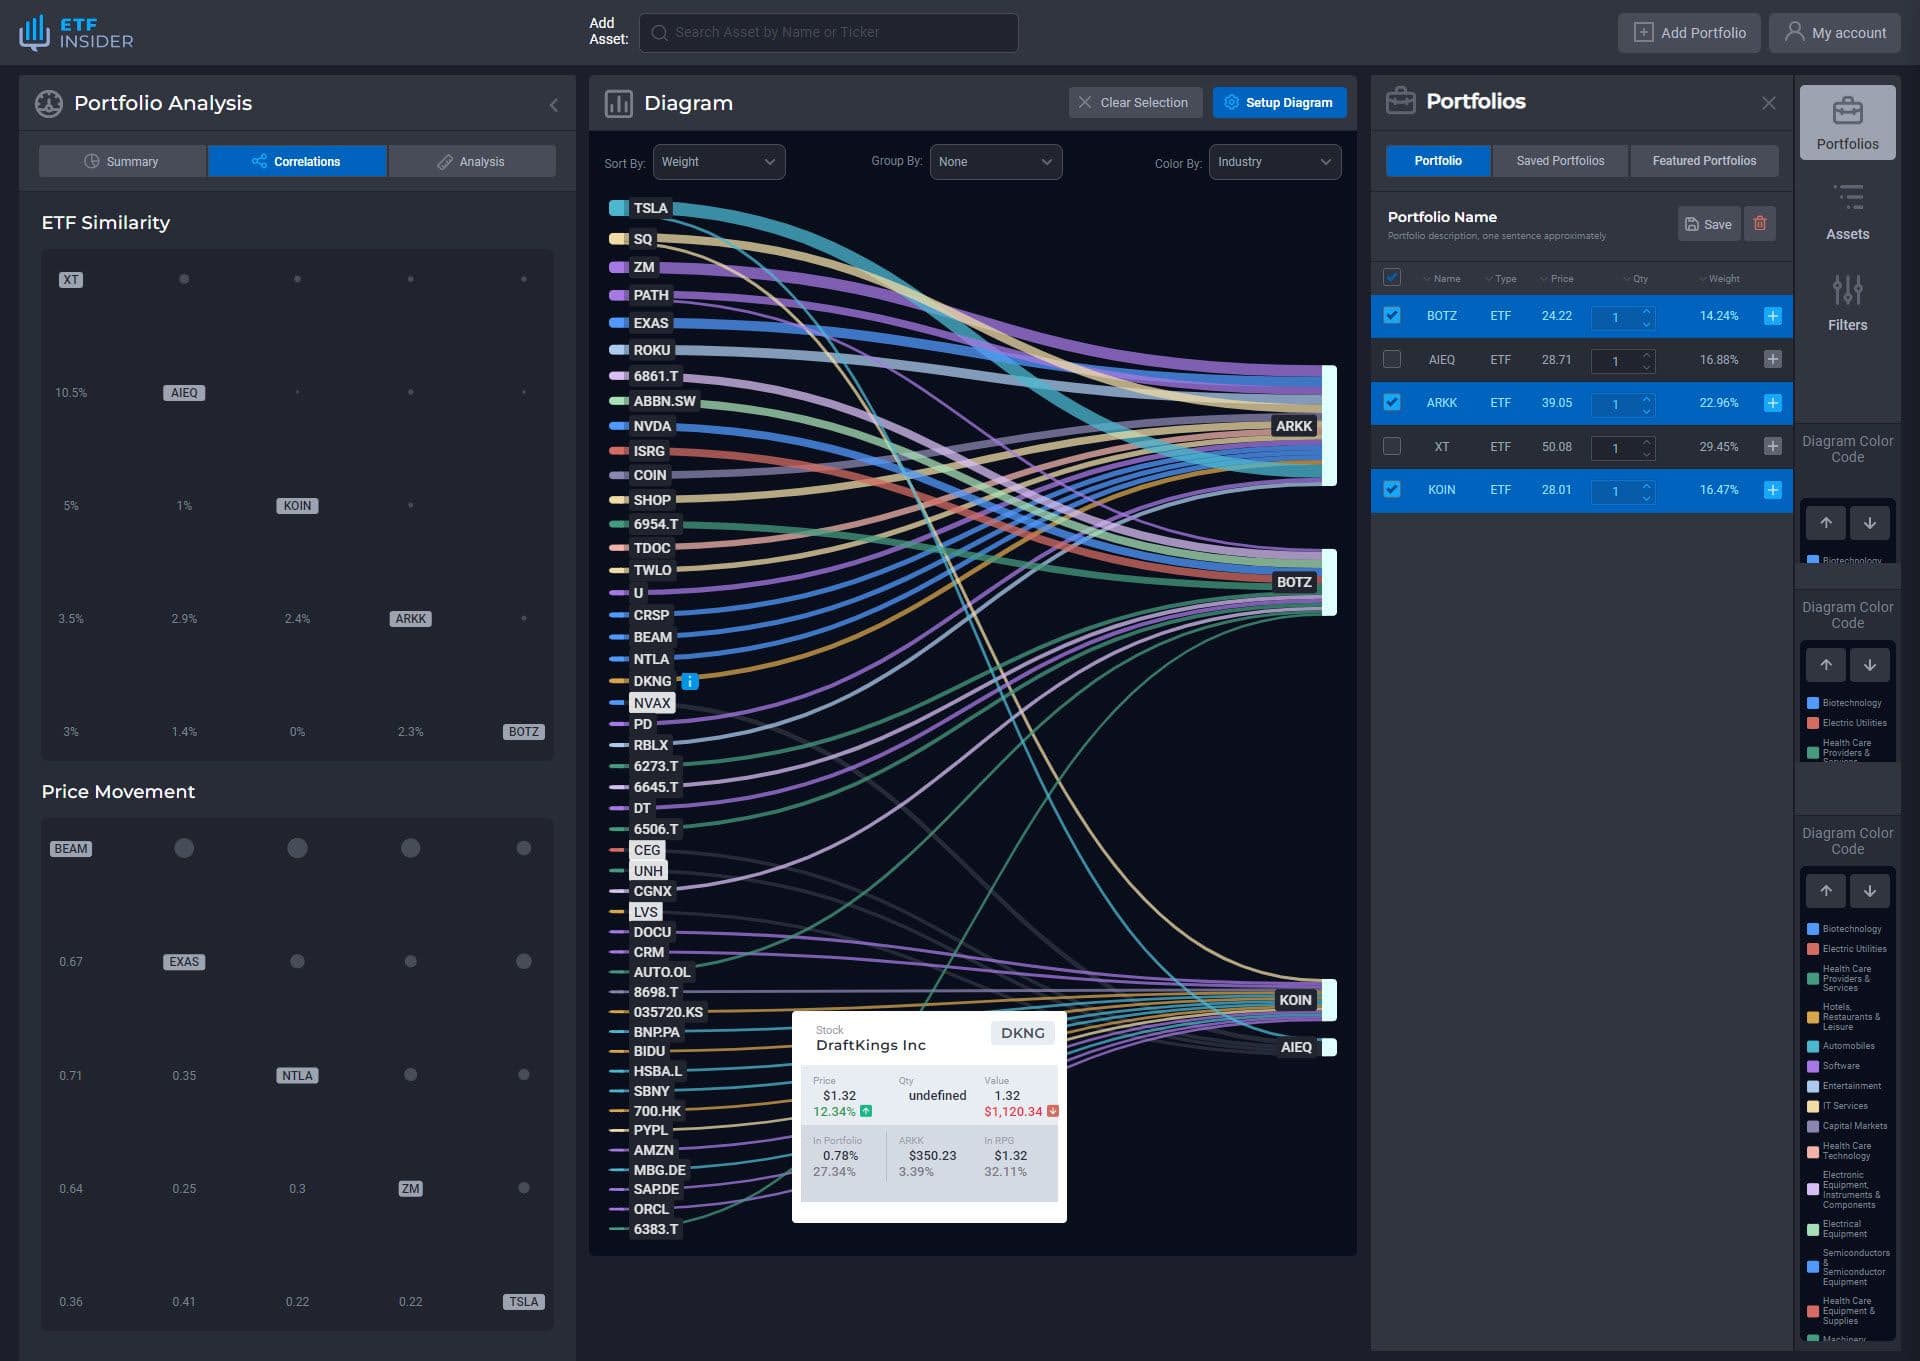Add BOTZ with its plus icon
Screen dimensions: 1920x1361
(1772, 316)
